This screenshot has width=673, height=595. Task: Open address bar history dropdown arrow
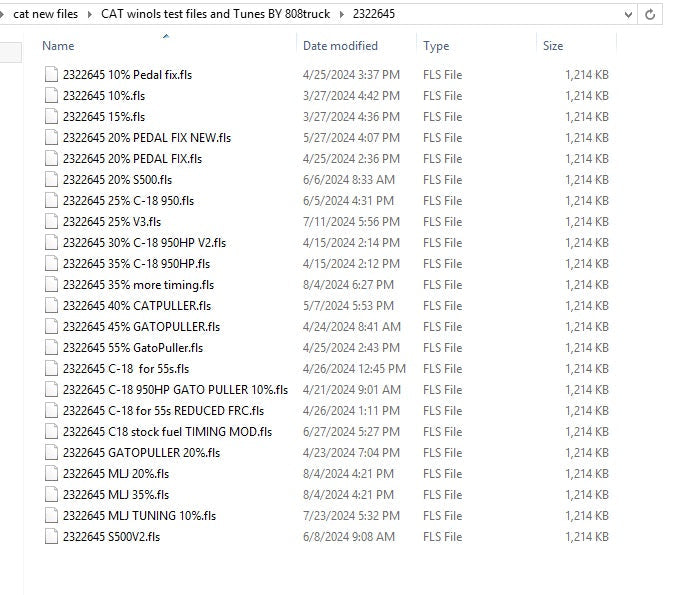point(628,15)
